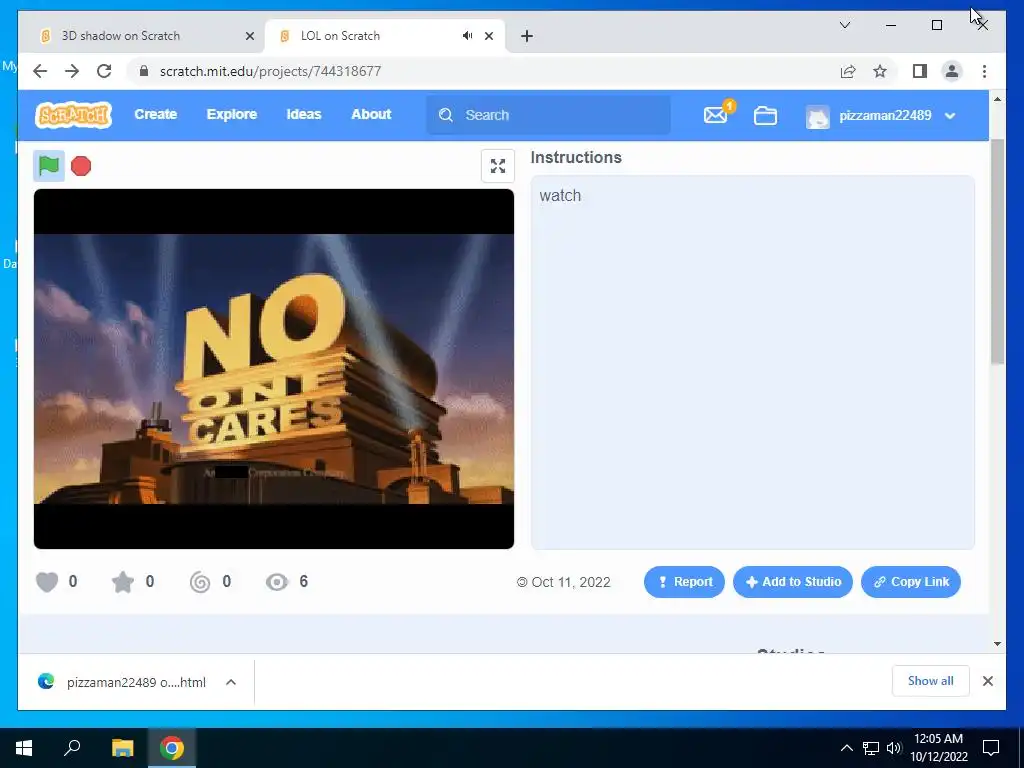Close the downloads bar
This screenshot has height=768, width=1024.
(988, 681)
